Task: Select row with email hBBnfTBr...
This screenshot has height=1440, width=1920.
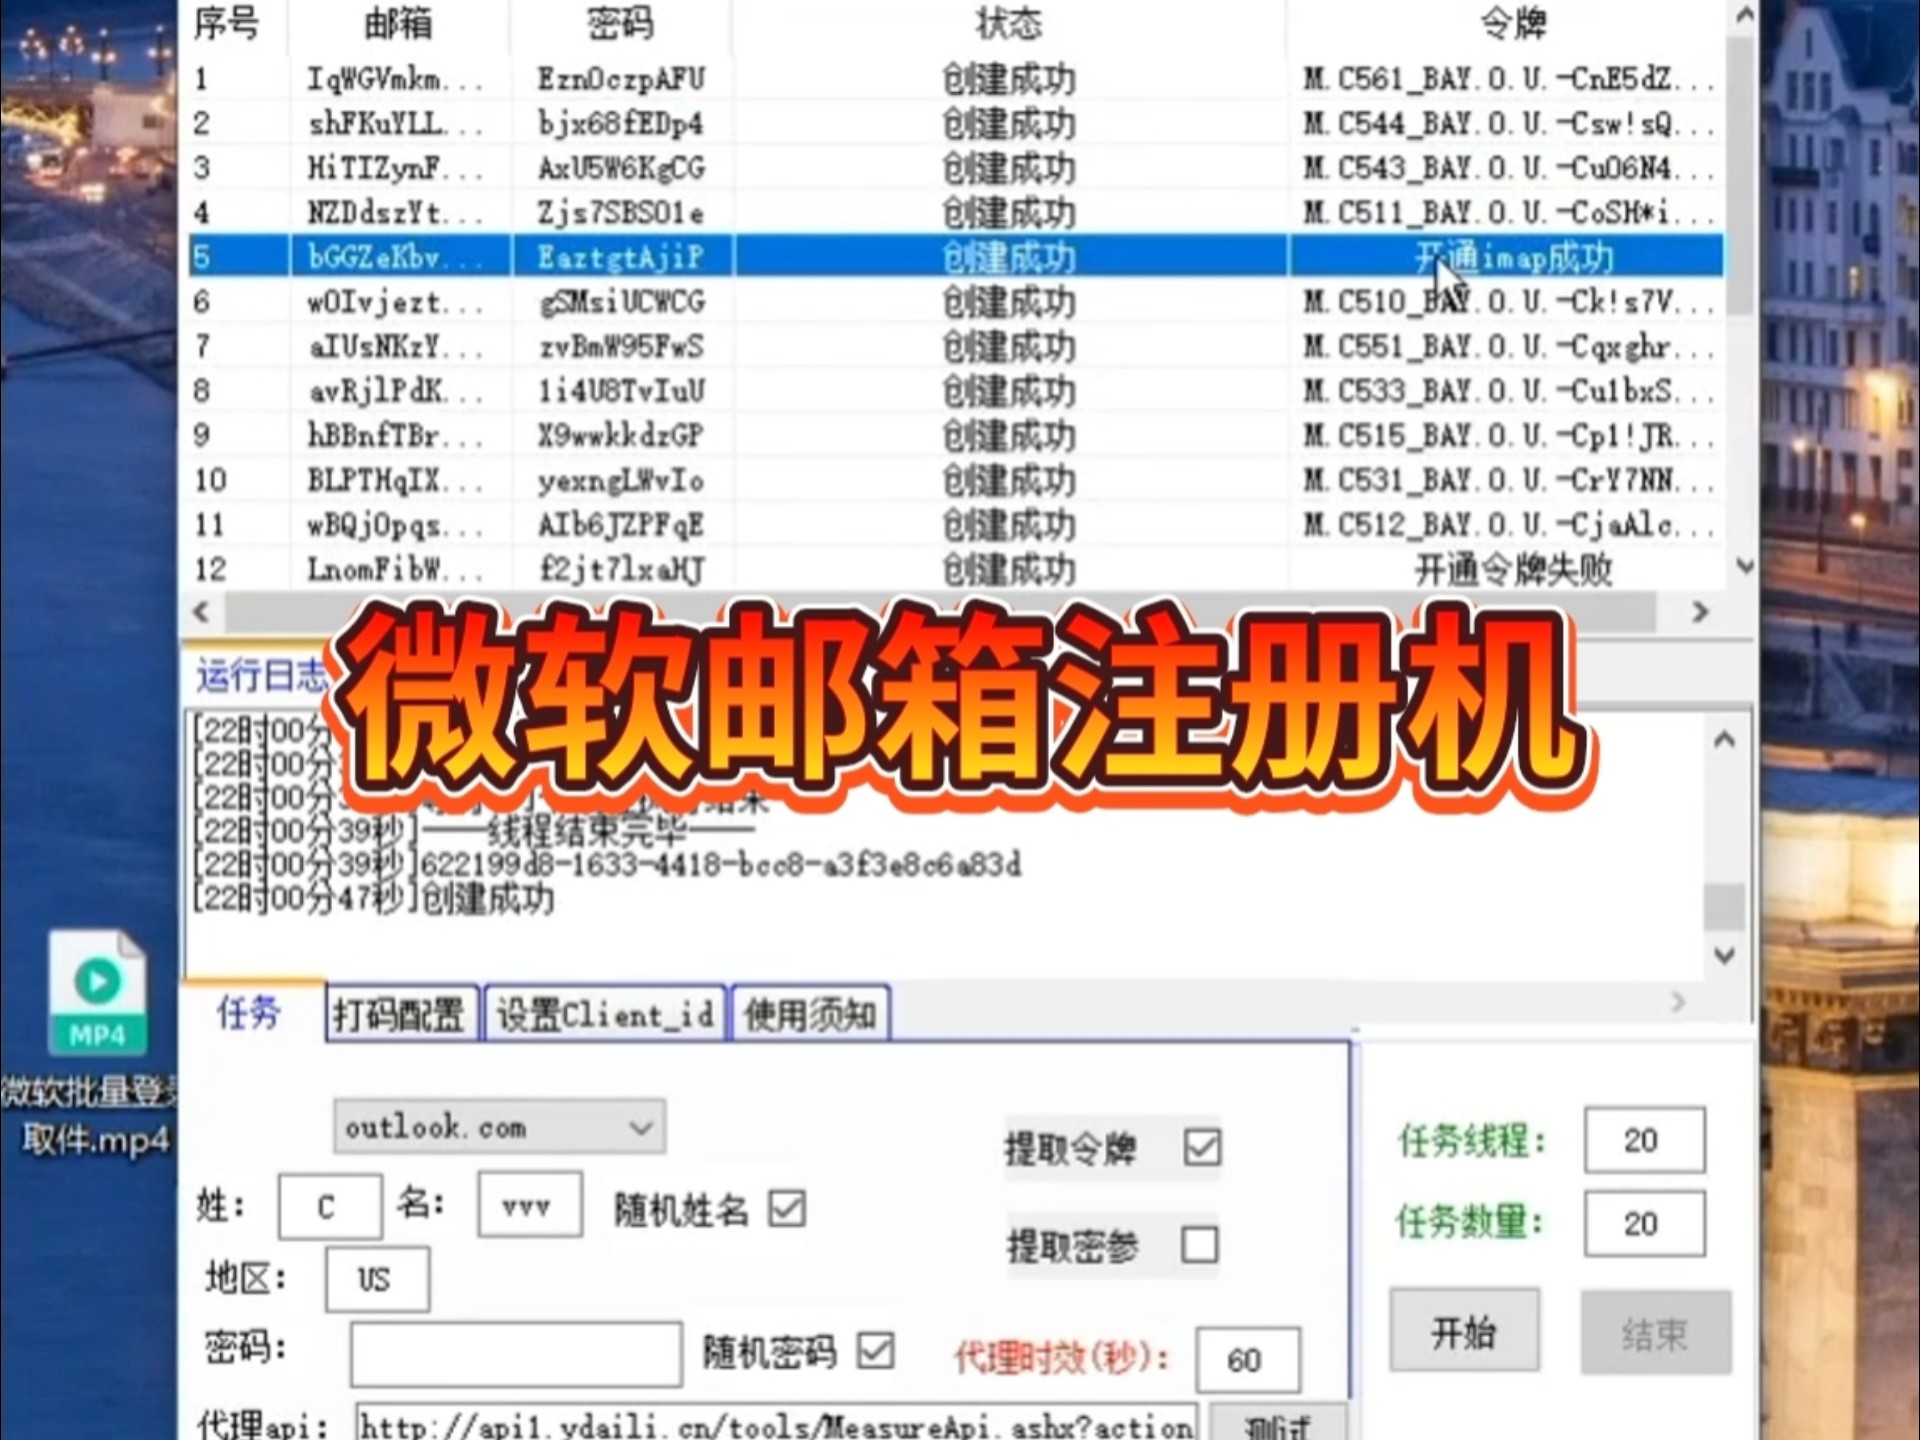Action: pos(956,435)
